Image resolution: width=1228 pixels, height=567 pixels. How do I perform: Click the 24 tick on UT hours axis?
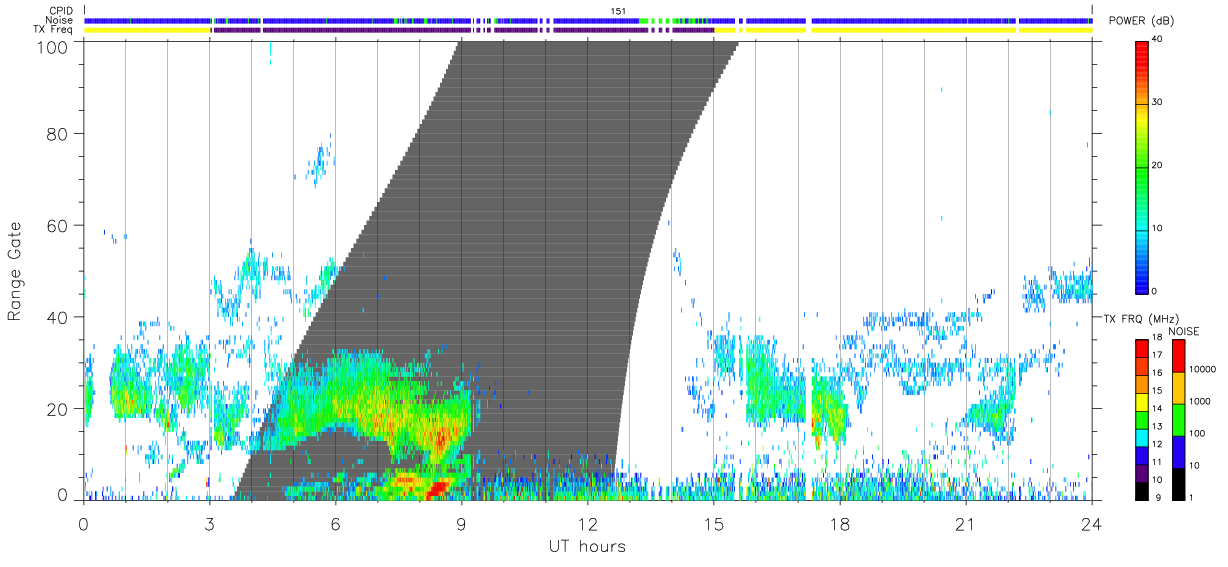pos(1091,522)
